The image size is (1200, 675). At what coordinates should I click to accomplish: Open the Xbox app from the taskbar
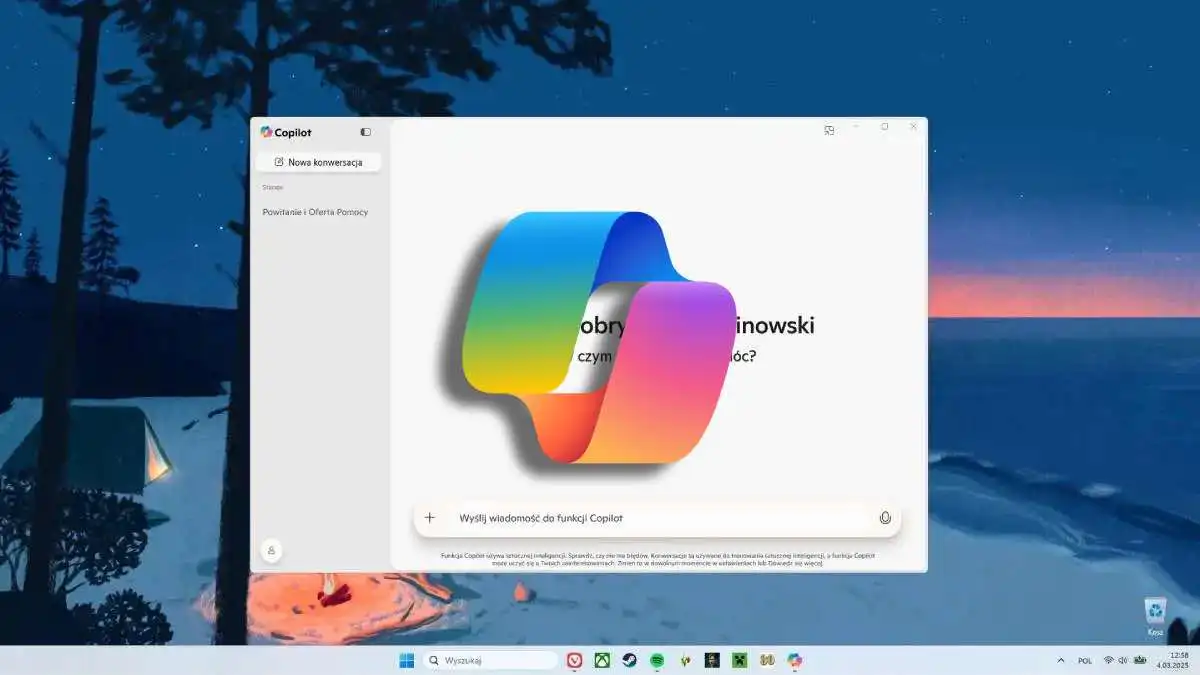tap(601, 660)
